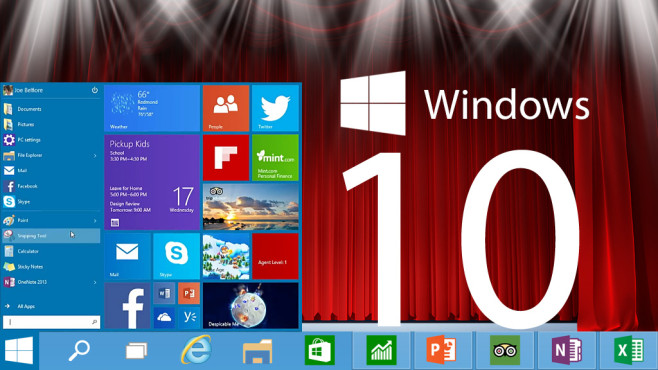Expand the OneNote 2013 jump list arrow

(x=95, y=282)
